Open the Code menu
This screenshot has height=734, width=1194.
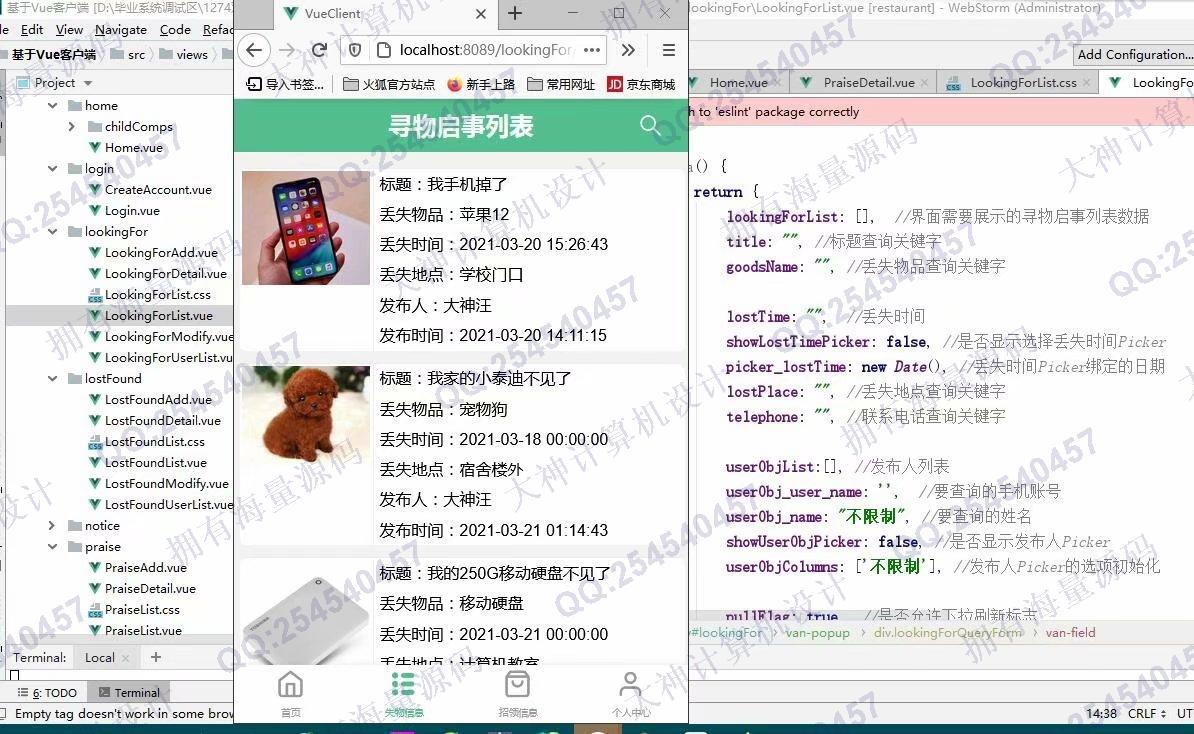(175, 30)
